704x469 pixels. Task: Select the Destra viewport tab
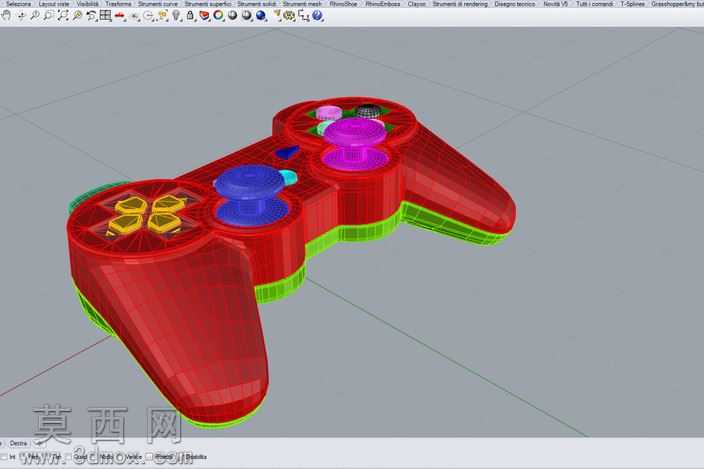(x=18, y=443)
